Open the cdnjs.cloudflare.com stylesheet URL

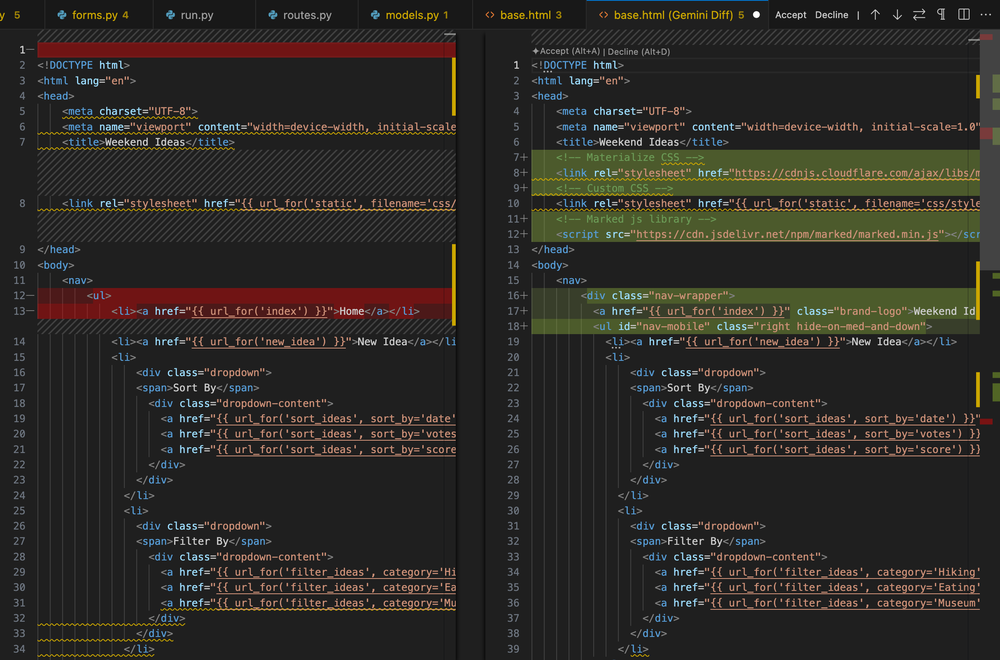tap(857, 173)
